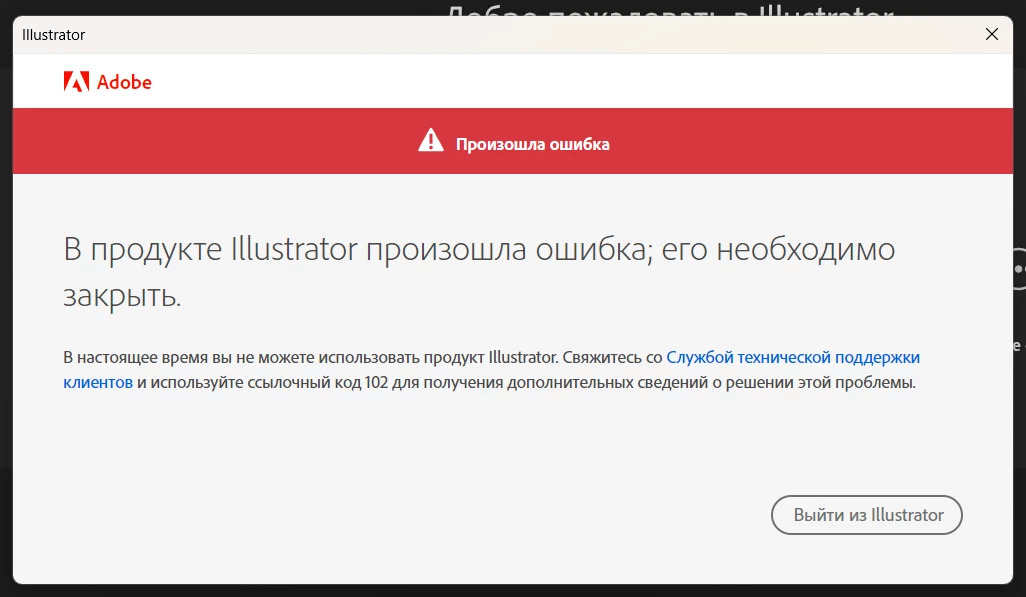Click the warning triangle icon in red banner
This screenshot has width=1026, height=597.
coord(431,141)
